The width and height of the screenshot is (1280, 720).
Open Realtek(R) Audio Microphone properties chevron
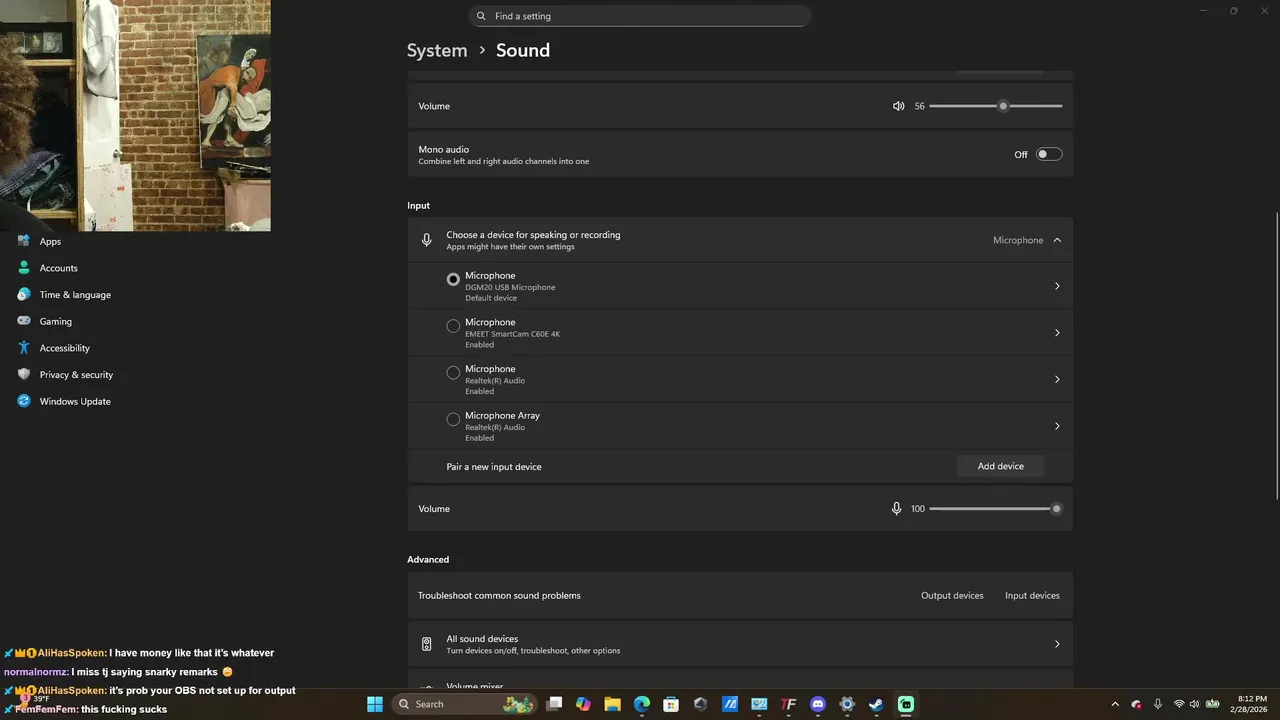(x=1057, y=379)
